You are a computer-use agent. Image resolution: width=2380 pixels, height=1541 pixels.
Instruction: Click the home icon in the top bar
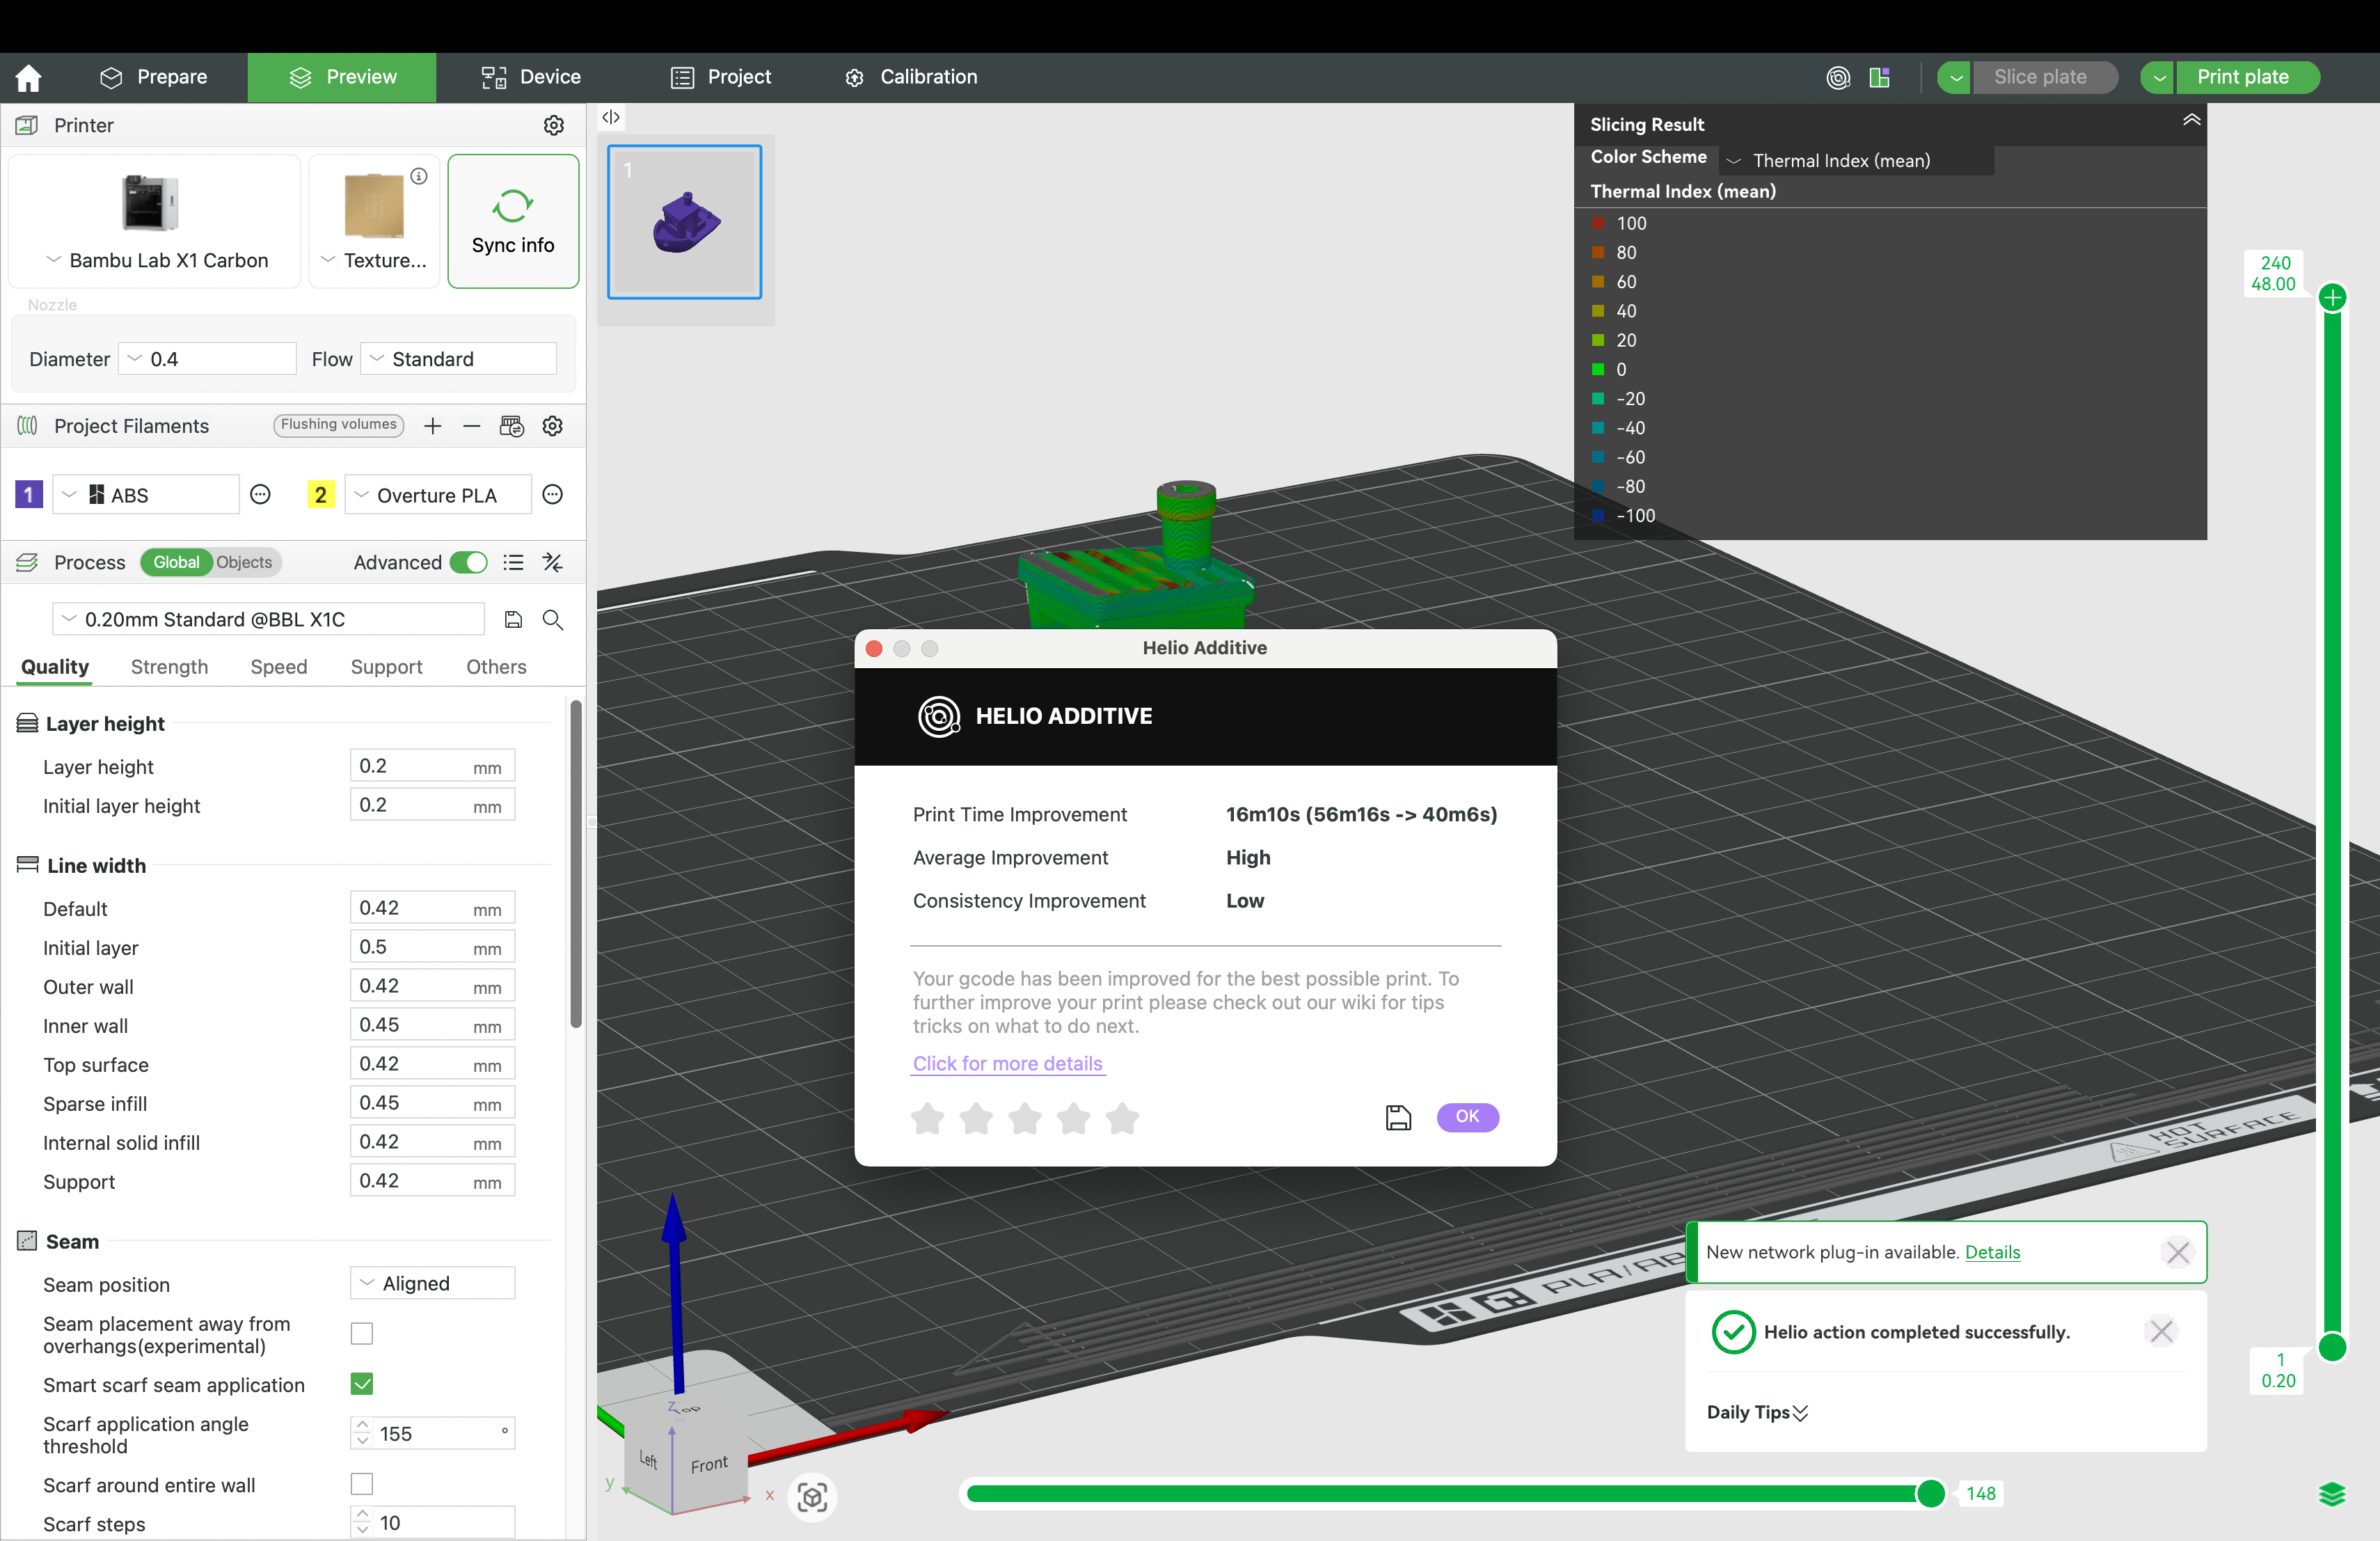(x=29, y=77)
